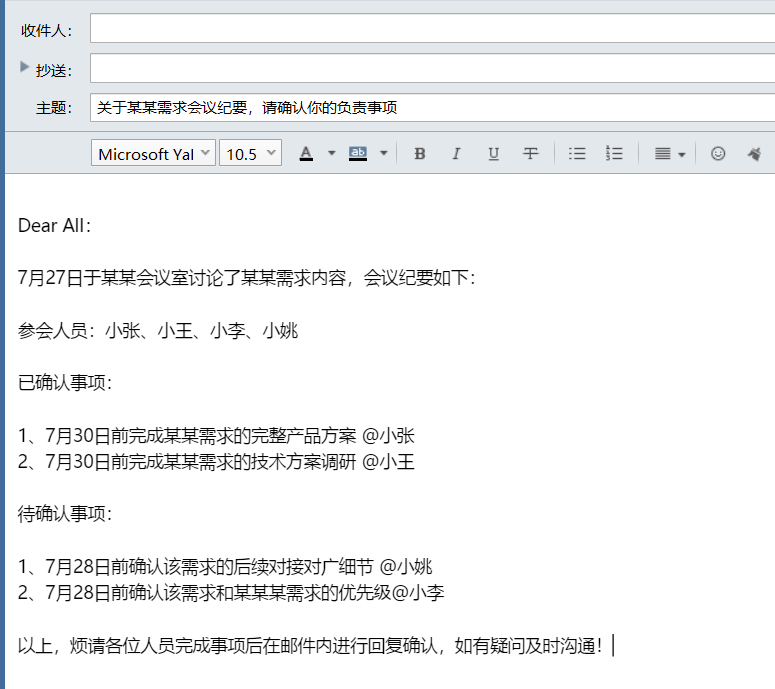Viewport: 775px width, 689px height.
Task: Click the text highlight color icon
Action: pyautogui.click(x=358, y=154)
